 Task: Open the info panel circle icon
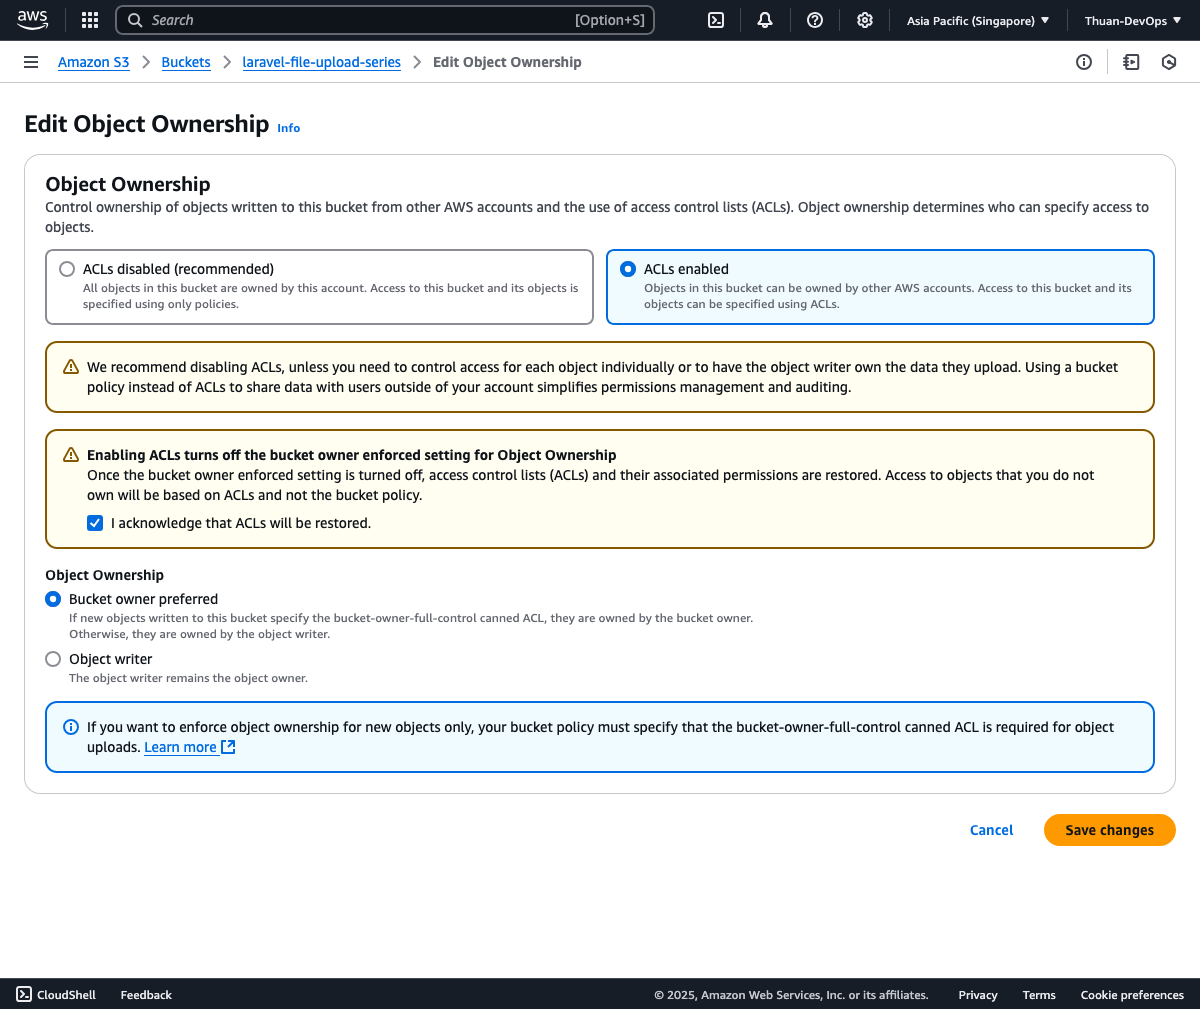[1084, 62]
